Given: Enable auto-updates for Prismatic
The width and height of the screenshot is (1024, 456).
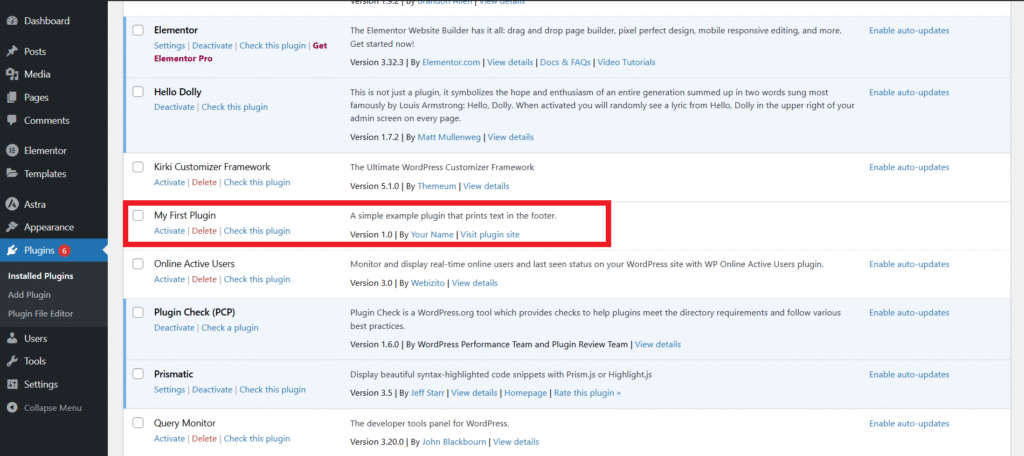Looking at the screenshot, I should 908,374.
